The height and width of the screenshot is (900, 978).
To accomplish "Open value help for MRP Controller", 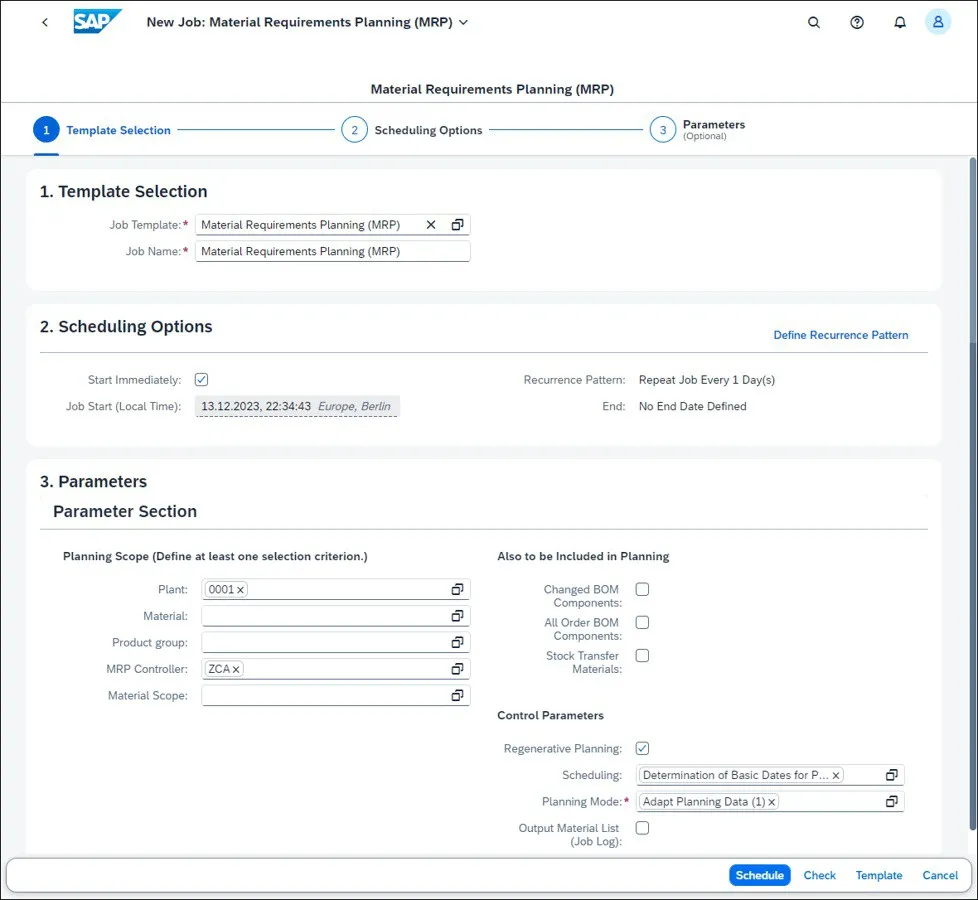I will point(457,669).
